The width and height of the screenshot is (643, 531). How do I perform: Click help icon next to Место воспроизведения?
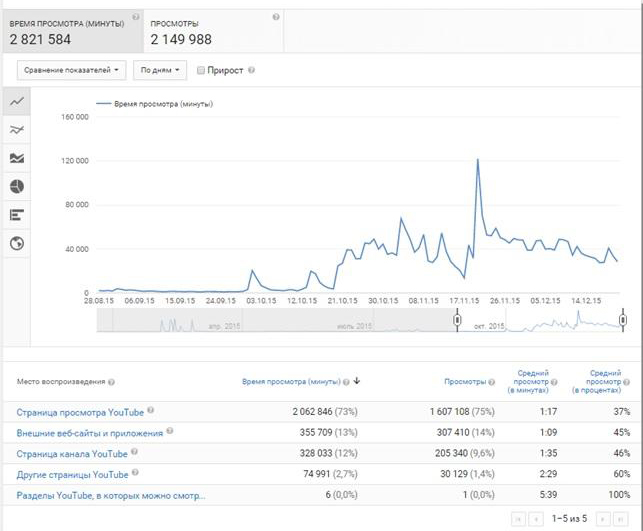pyautogui.click(x=111, y=382)
